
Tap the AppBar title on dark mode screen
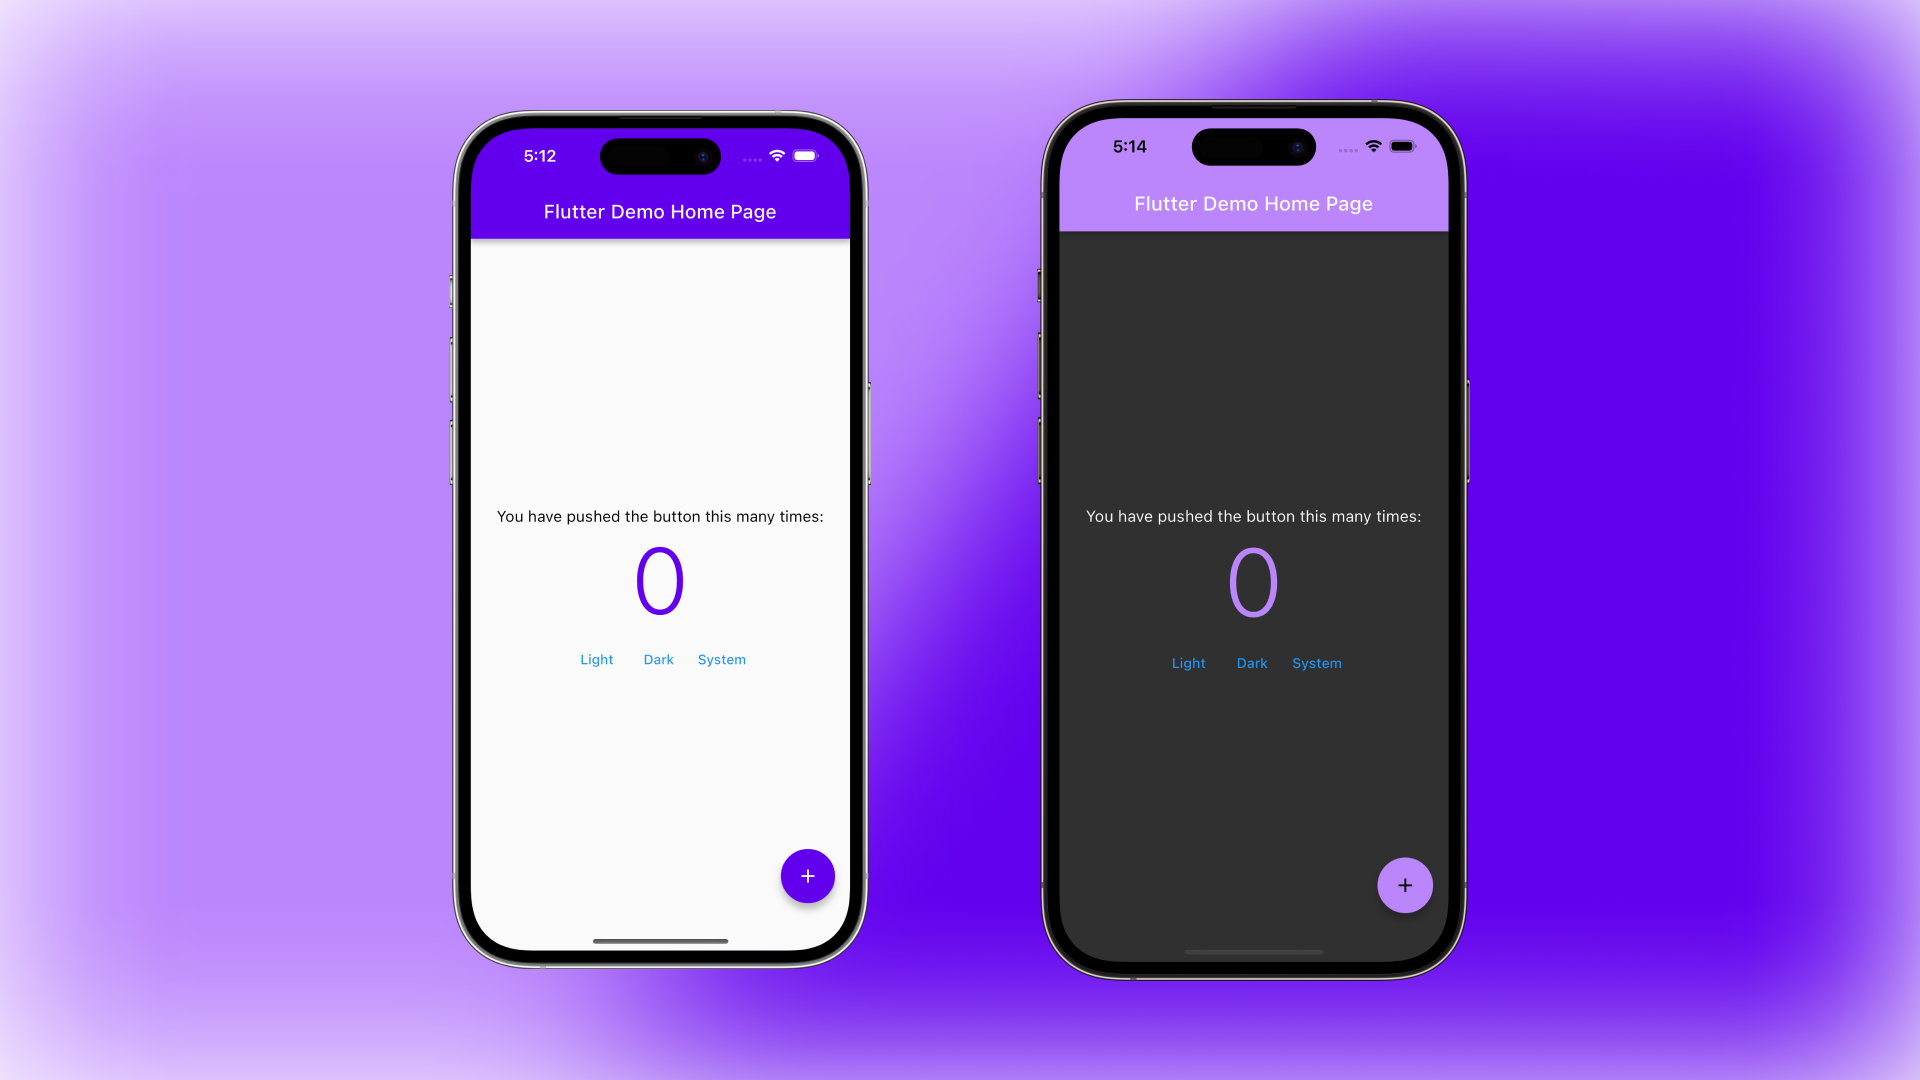tap(1253, 203)
